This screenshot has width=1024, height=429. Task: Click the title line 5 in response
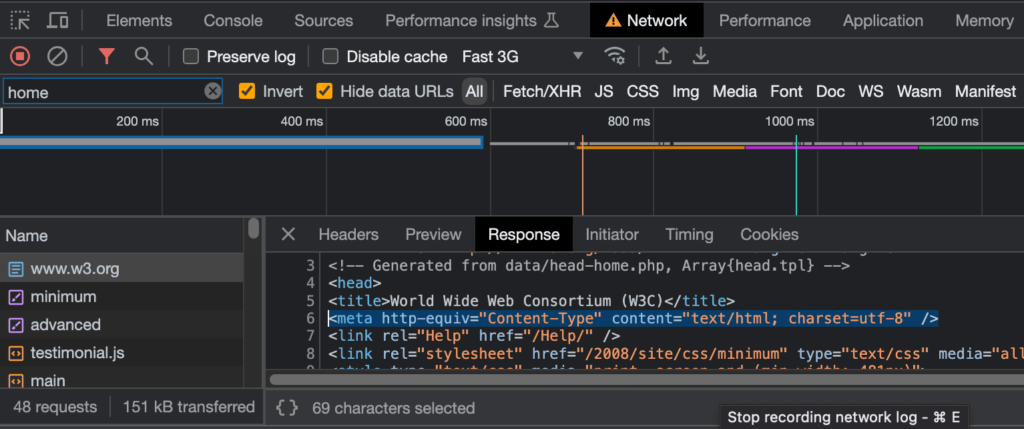click(532, 302)
